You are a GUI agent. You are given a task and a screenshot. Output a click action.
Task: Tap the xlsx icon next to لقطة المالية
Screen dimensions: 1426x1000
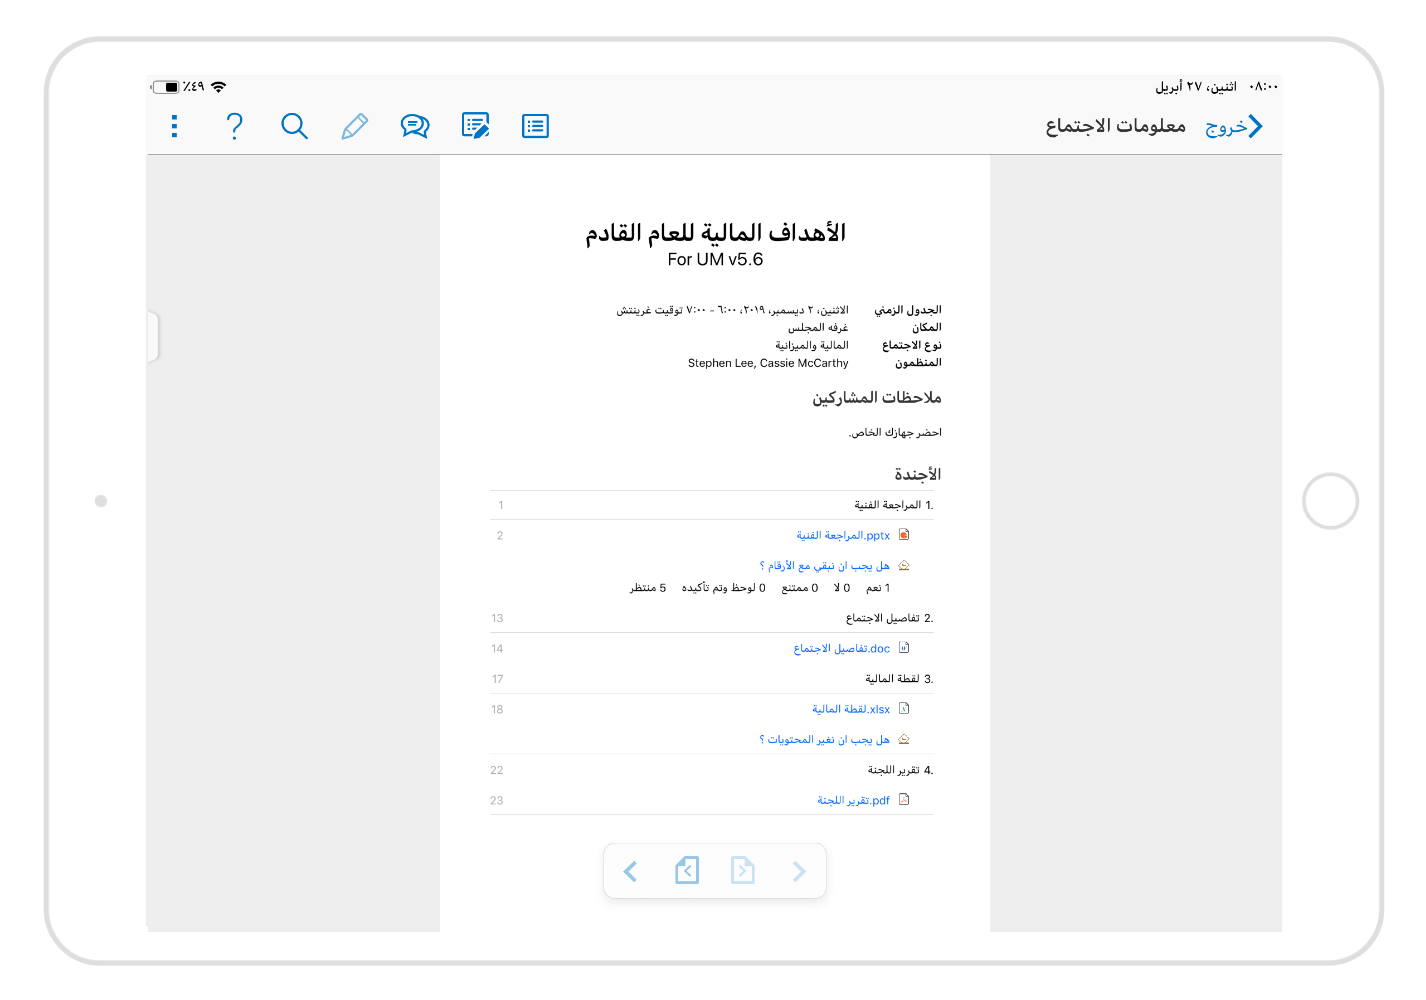(x=904, y=708)
